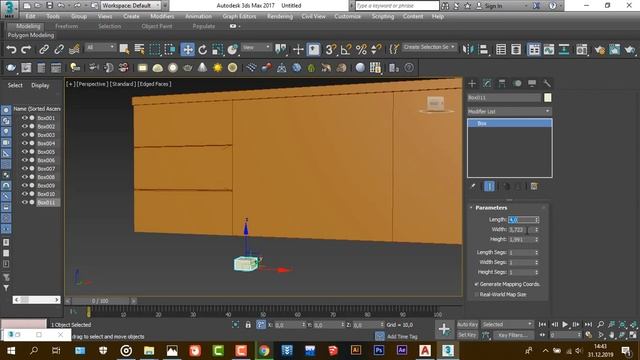The height and width of the screenshot is (360, 640).
Task: Click the Key Filters button
Action: (513, 335)
